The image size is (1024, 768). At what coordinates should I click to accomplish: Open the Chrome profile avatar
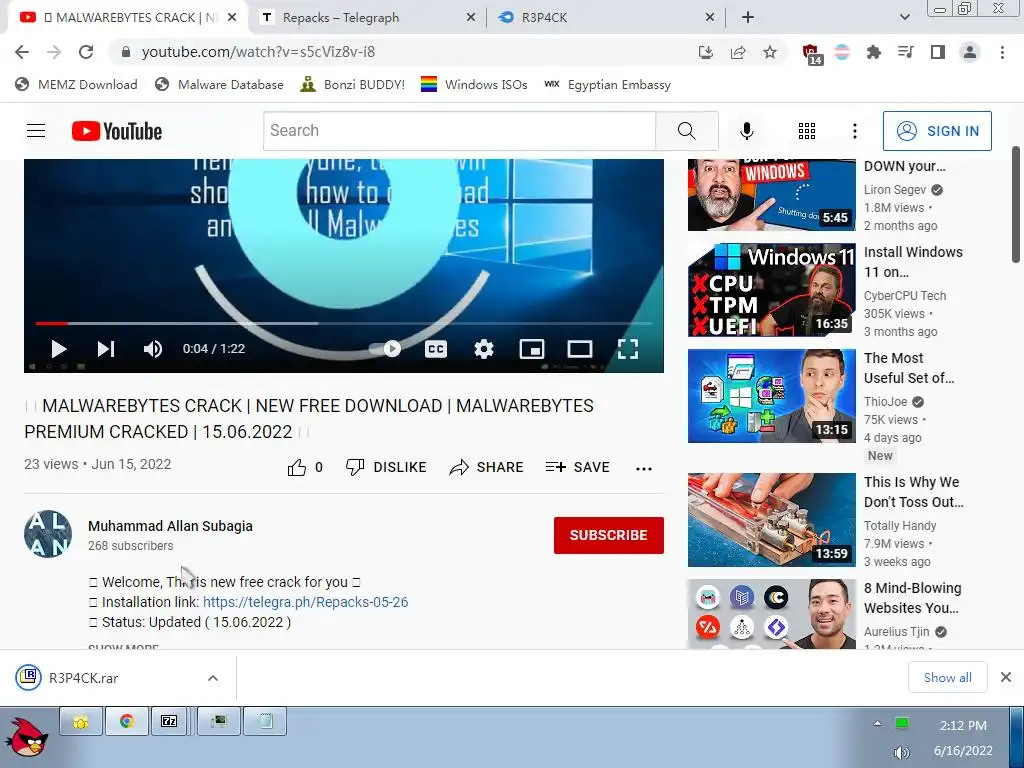(970, 52)
